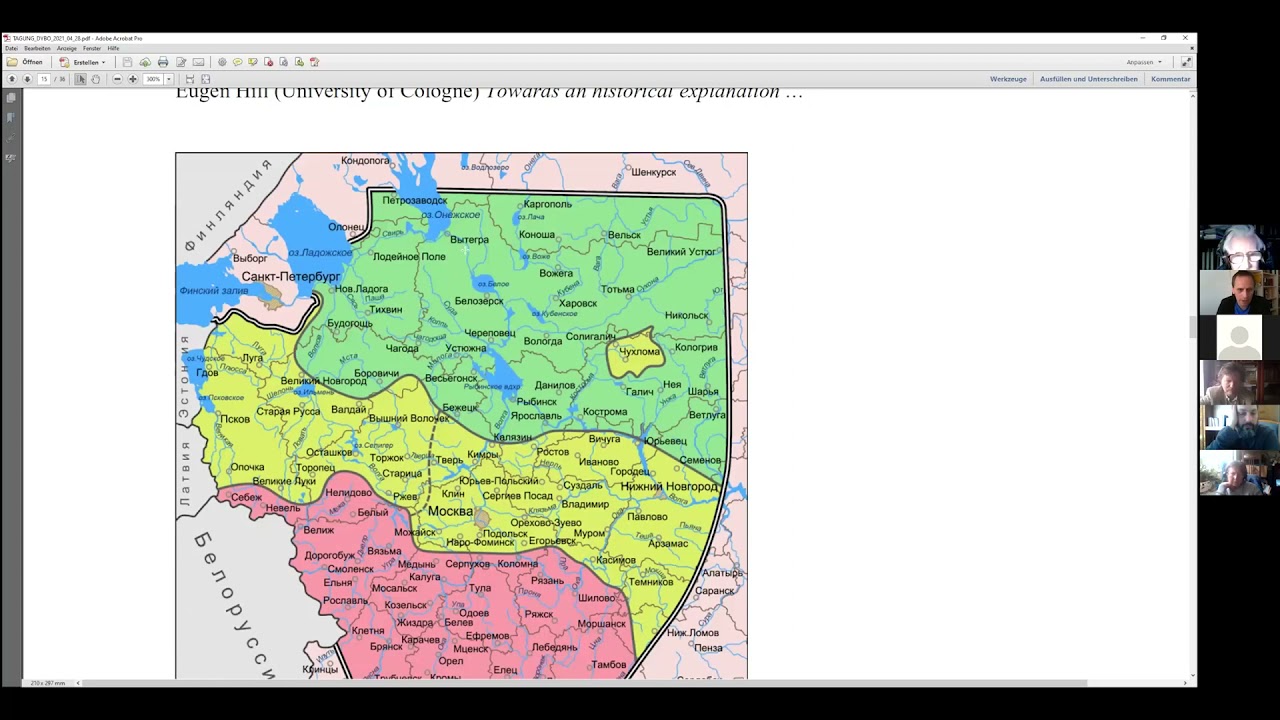Open the Kommentar pane

coord(1170,79)
